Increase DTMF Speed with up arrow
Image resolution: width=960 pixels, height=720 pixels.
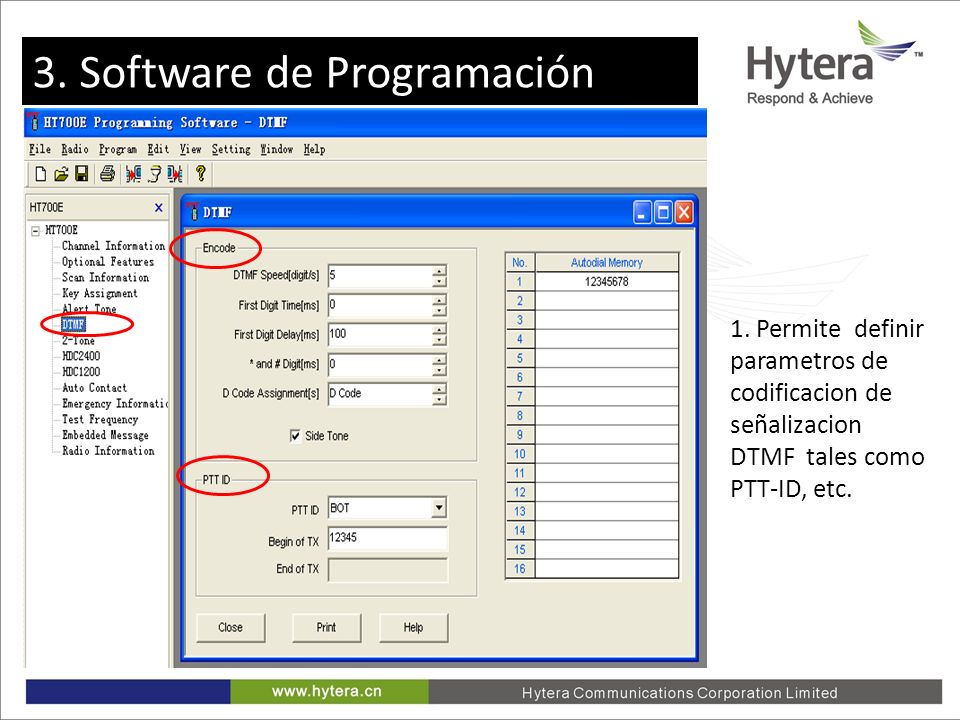(439, 270)
